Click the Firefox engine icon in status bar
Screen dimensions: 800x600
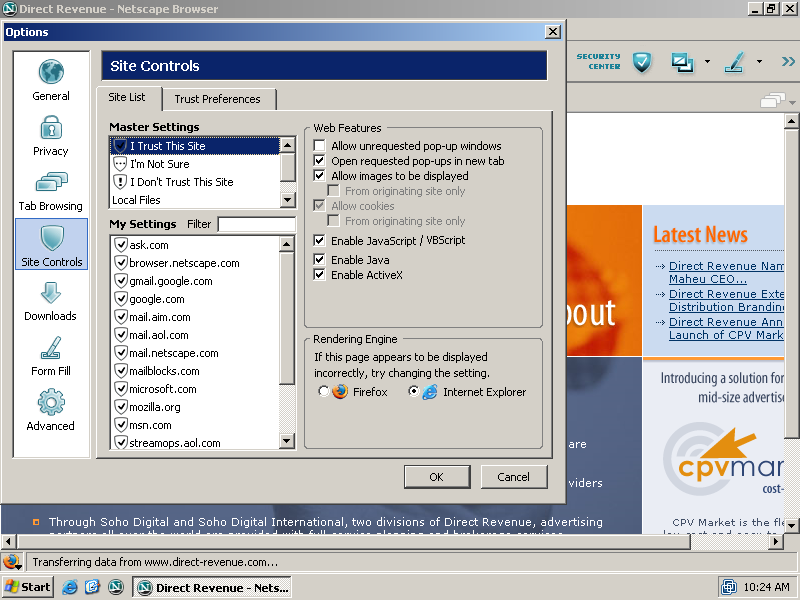11,562
